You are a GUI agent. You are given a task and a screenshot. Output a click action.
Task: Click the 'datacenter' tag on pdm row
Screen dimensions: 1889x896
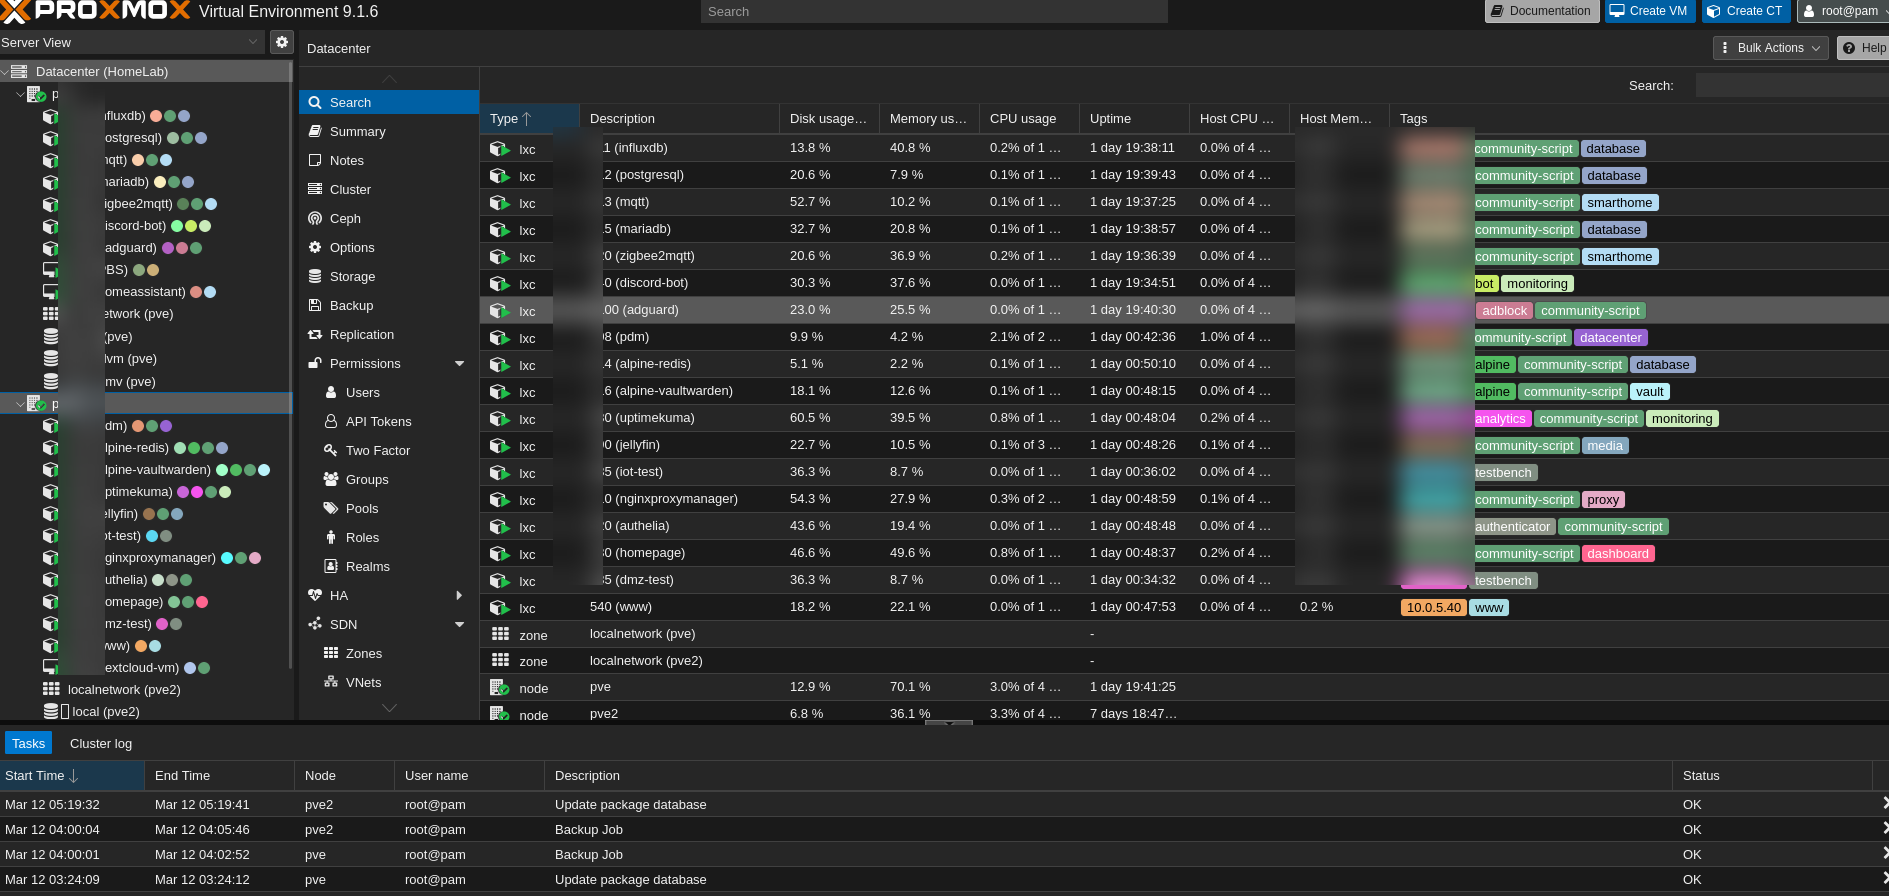(1610, 338)
